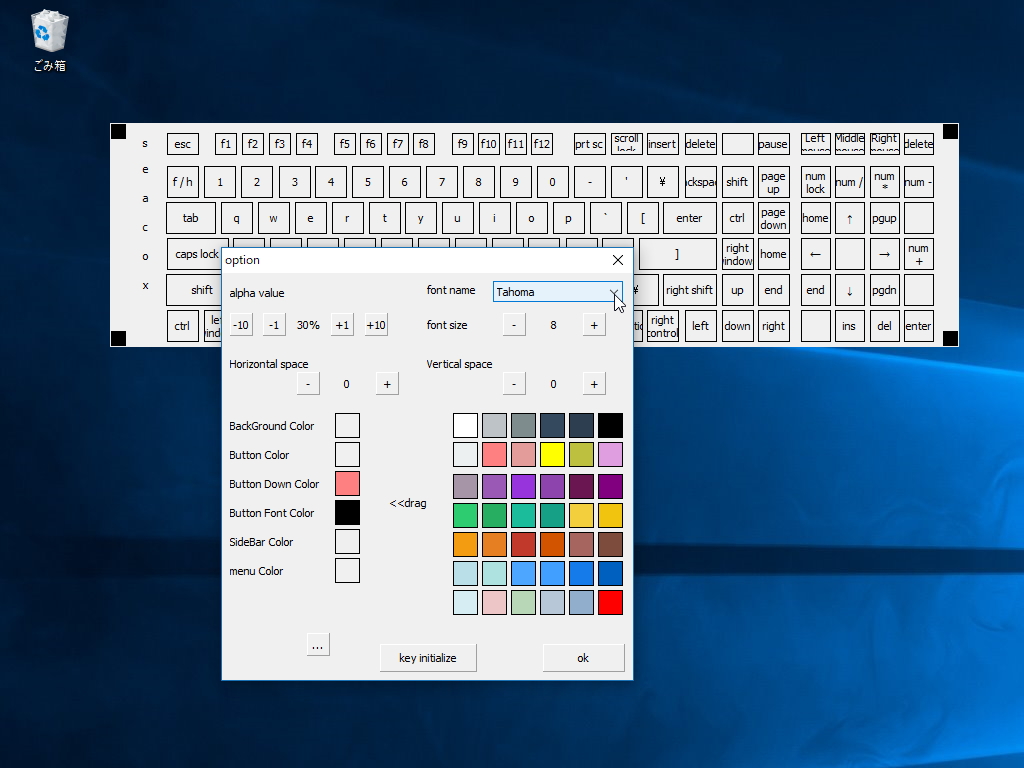Click the sidebar letter o
The height and width of the screenshot is (768, 1024).
coord(145,257)
